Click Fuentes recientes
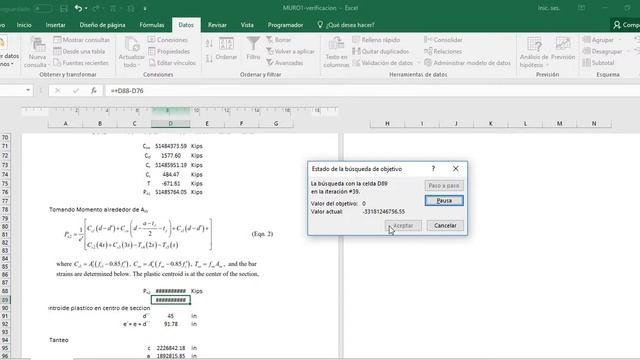Viewport: 640px width, 360px height. pos(81,63)
